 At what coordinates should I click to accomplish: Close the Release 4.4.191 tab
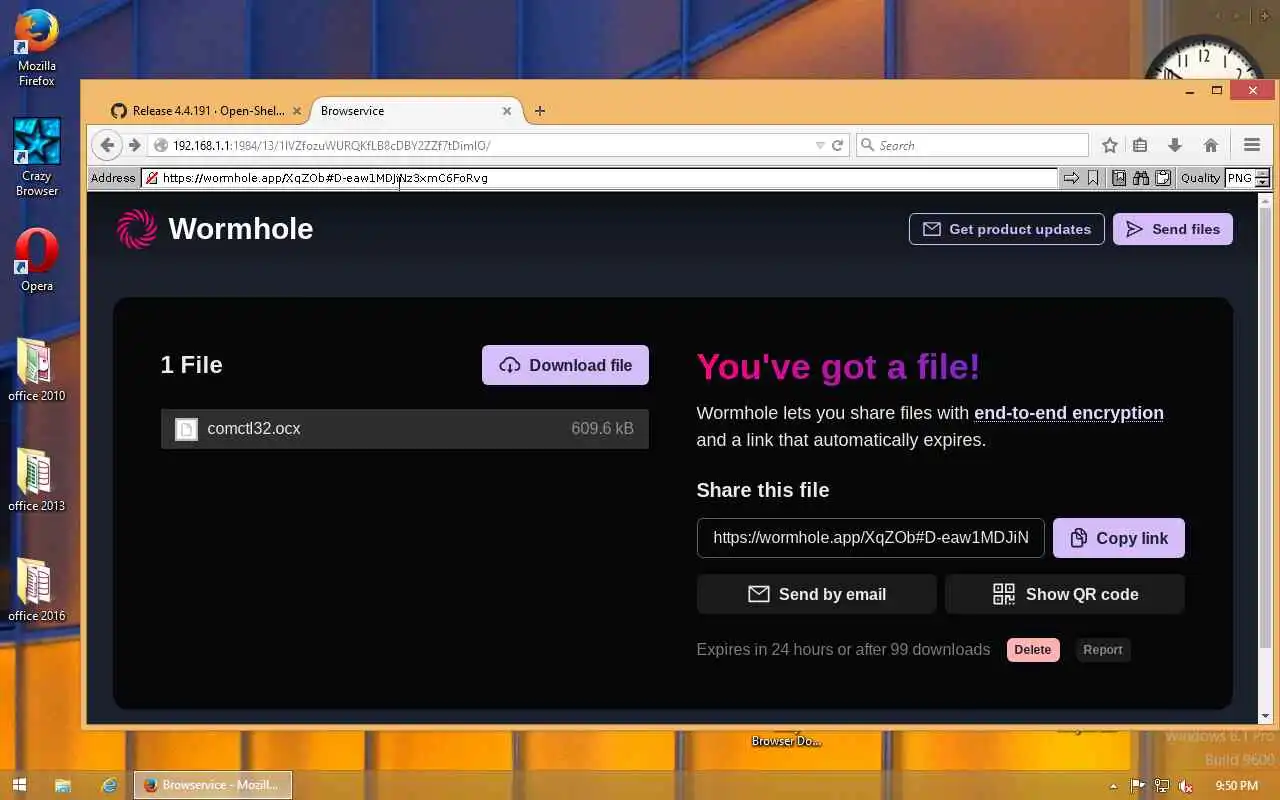click(297, 111)
